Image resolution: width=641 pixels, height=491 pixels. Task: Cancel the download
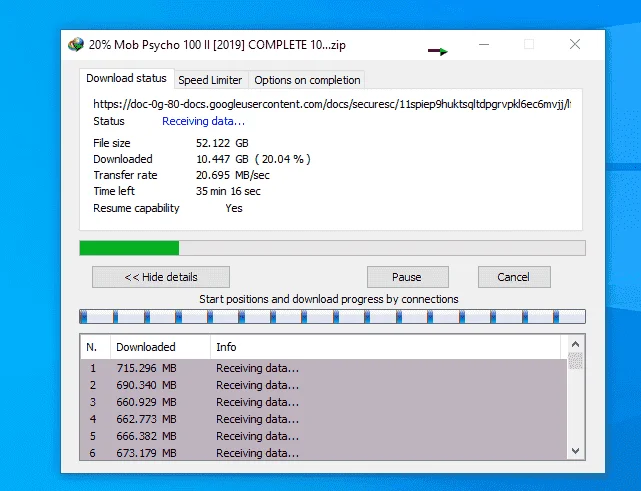tap(514, 277)
